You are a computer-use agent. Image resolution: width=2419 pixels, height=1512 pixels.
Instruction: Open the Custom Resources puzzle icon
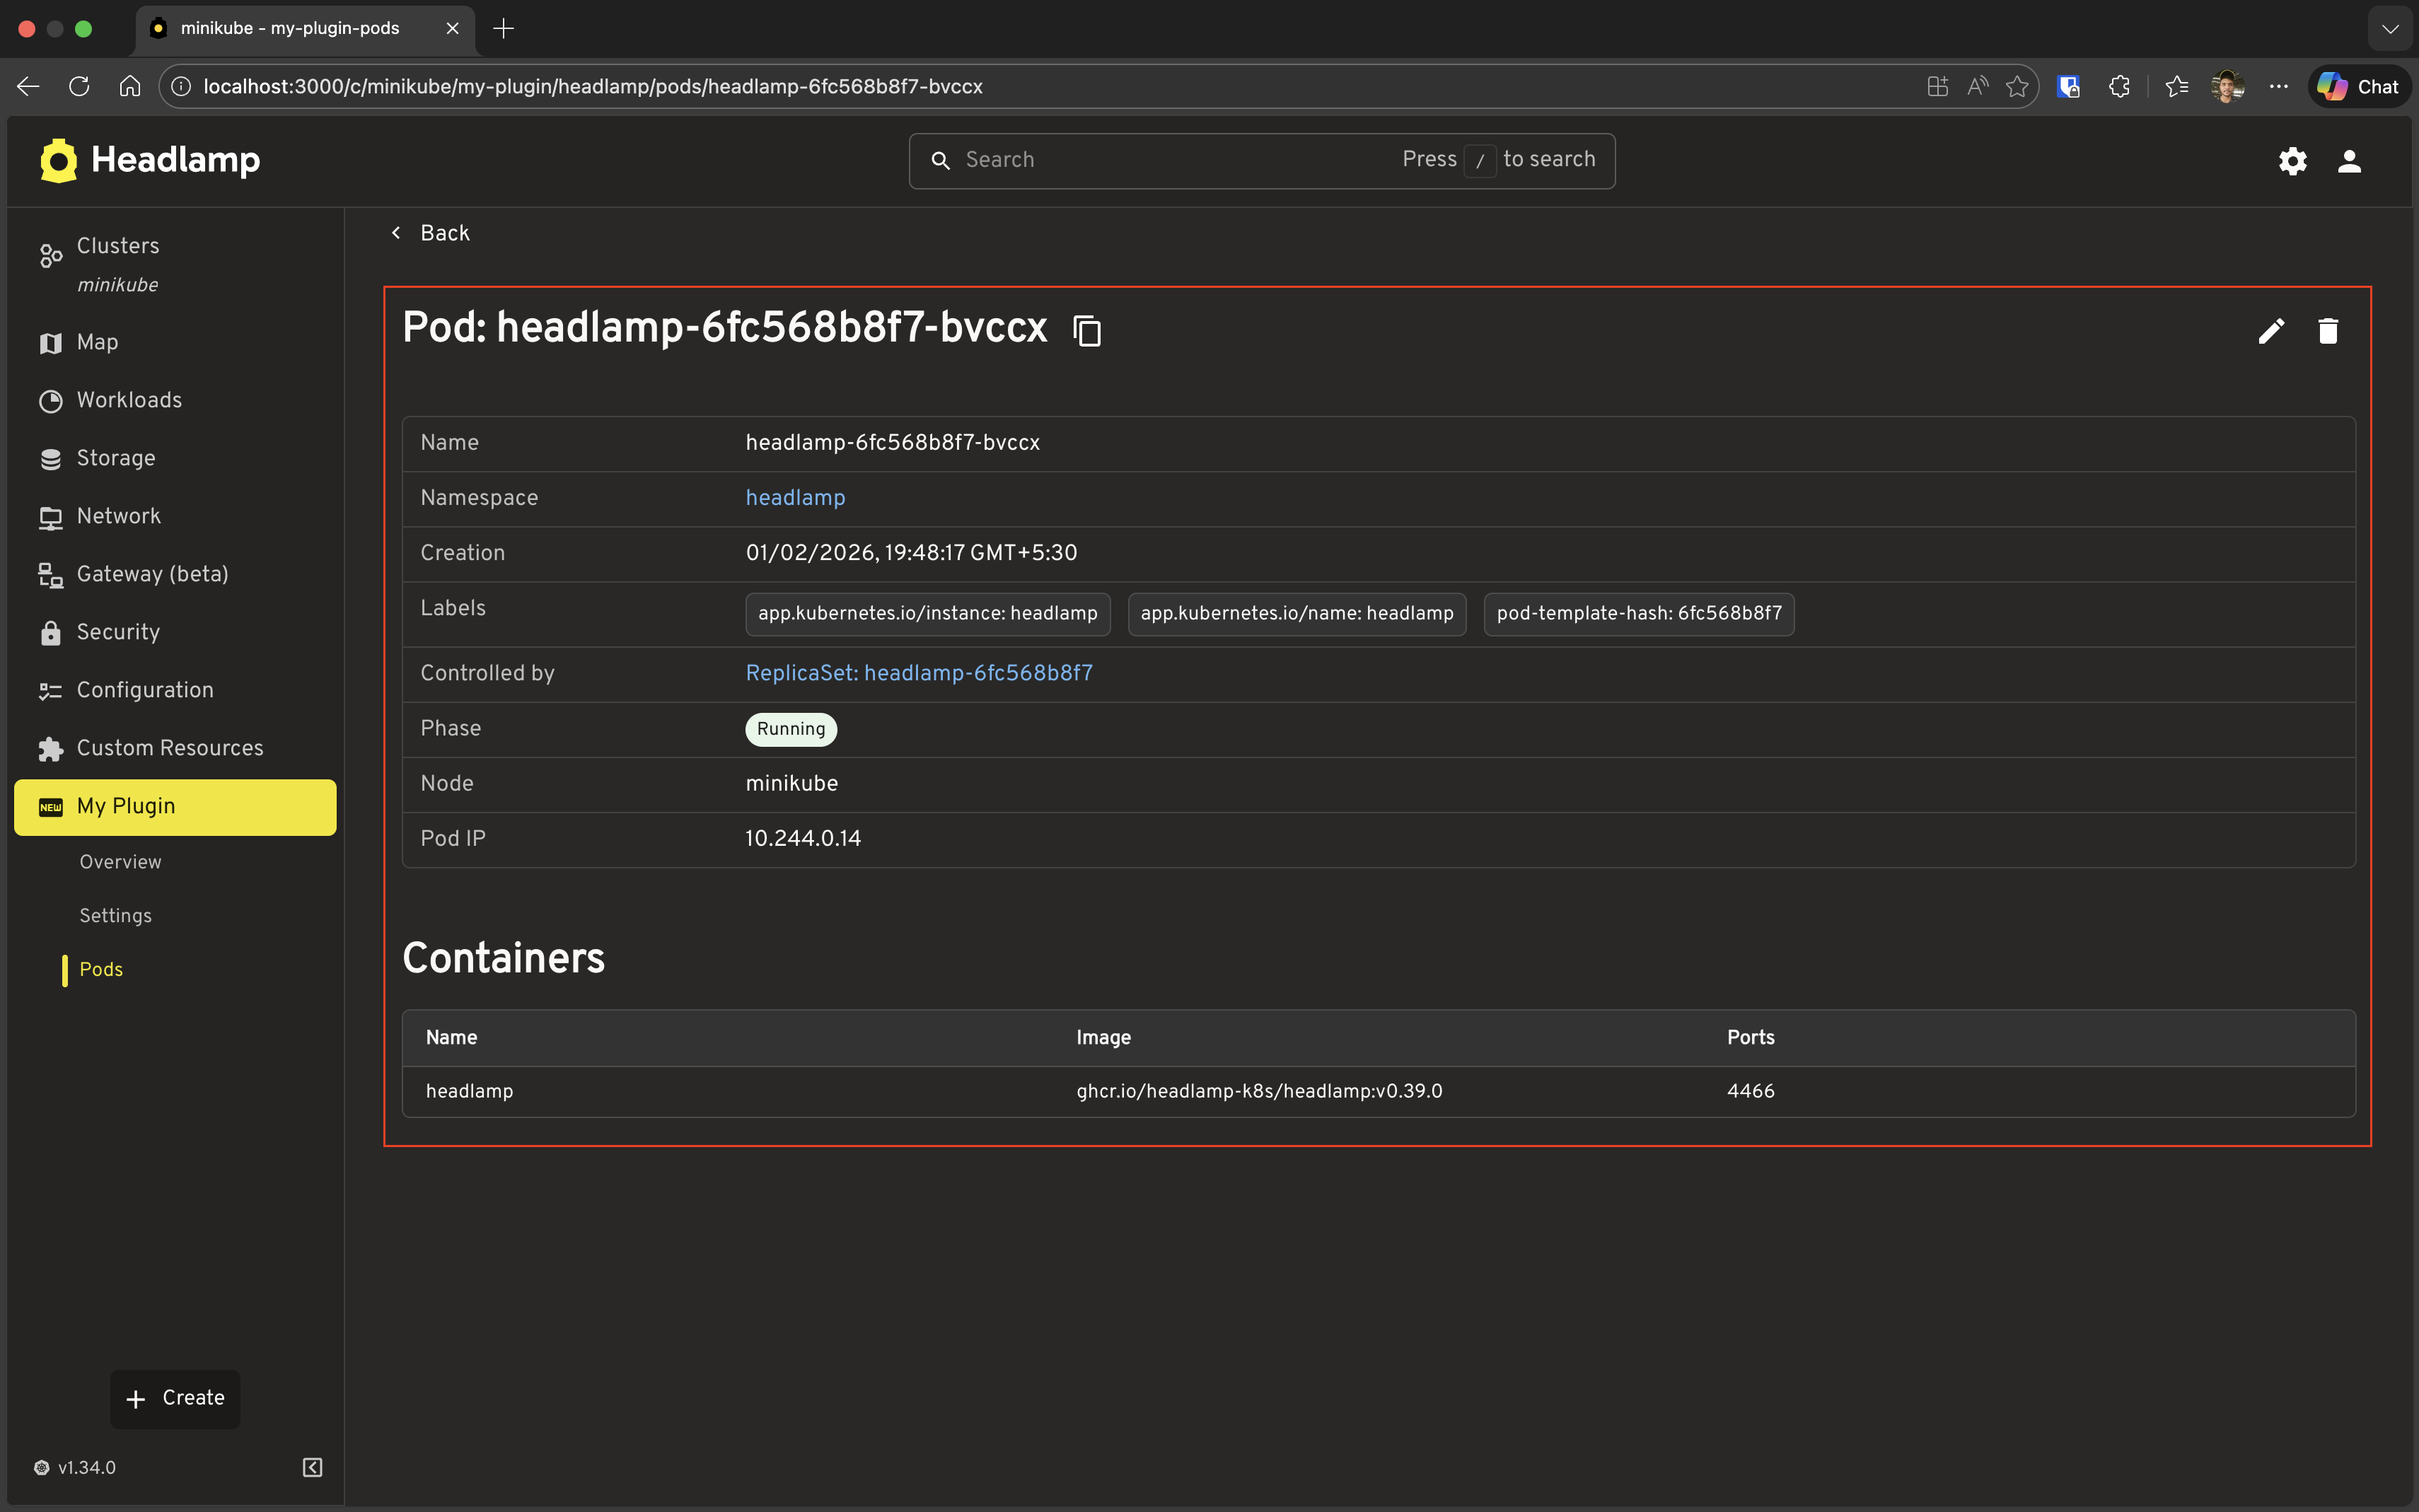coord(50,748)
